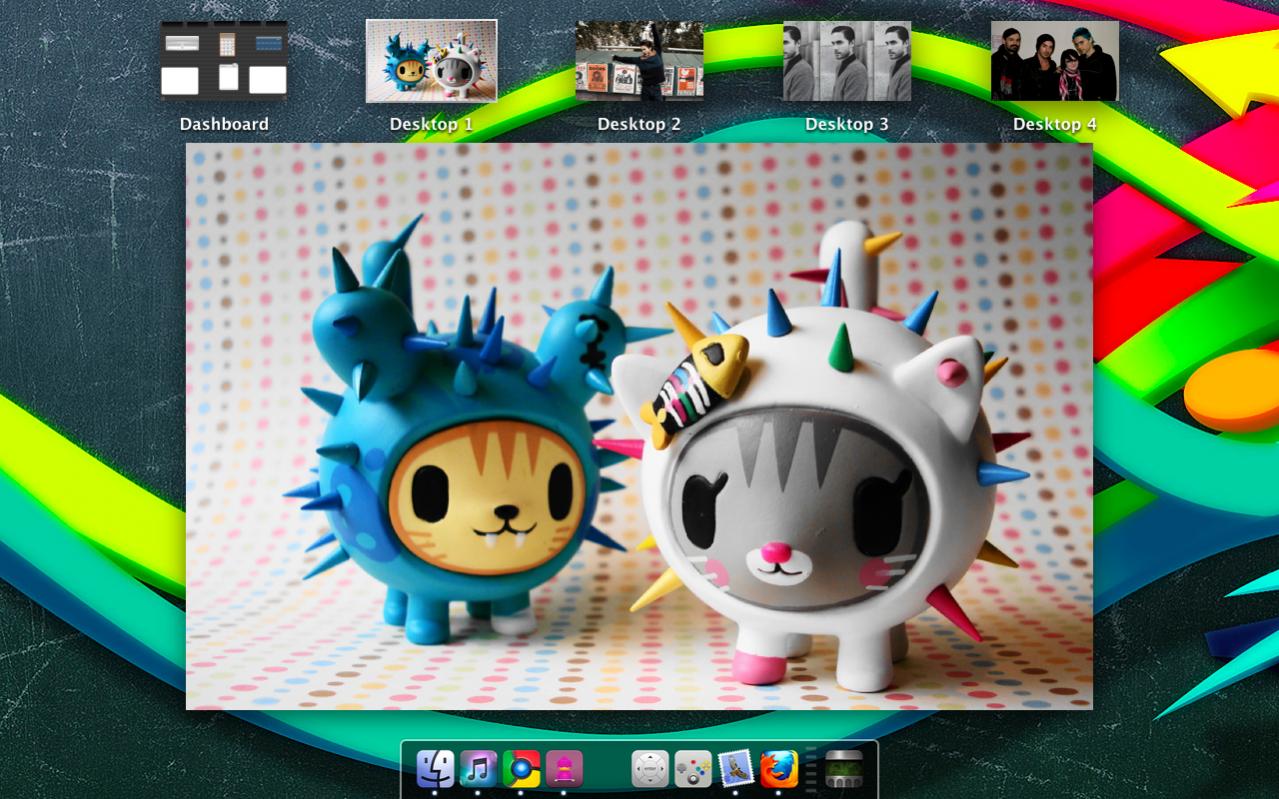Click the Desktop 2 label
This screenshot has height=799, width=1279.
pos(639,124)
